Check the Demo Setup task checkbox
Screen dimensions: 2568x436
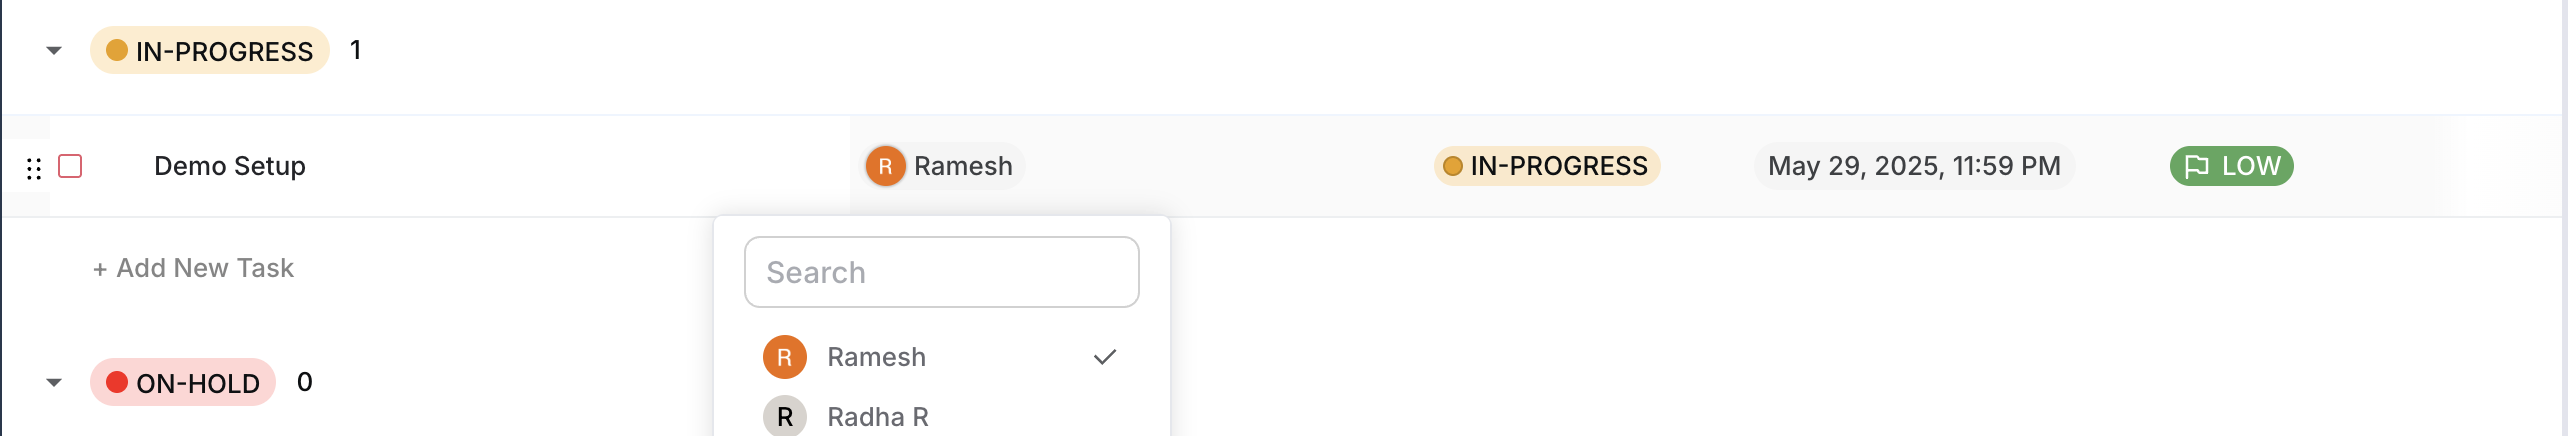[x=70, y=166]
